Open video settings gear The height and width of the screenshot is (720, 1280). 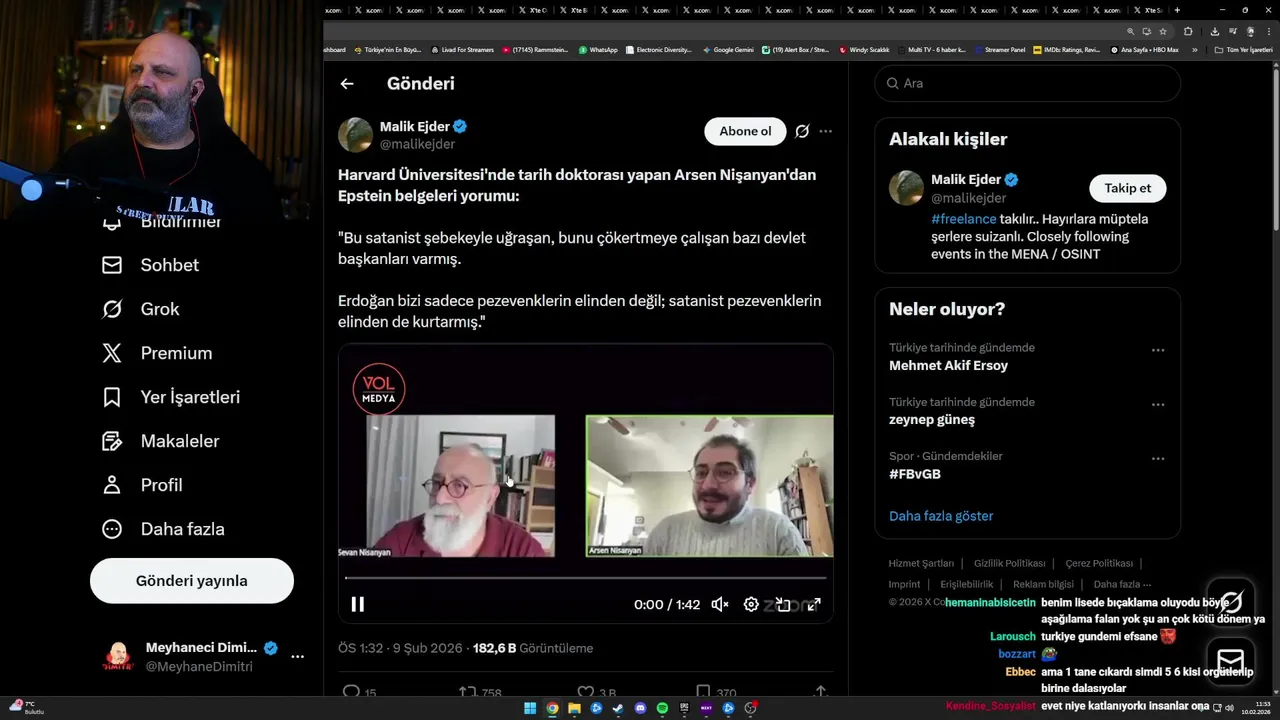(x=751, y=604)
